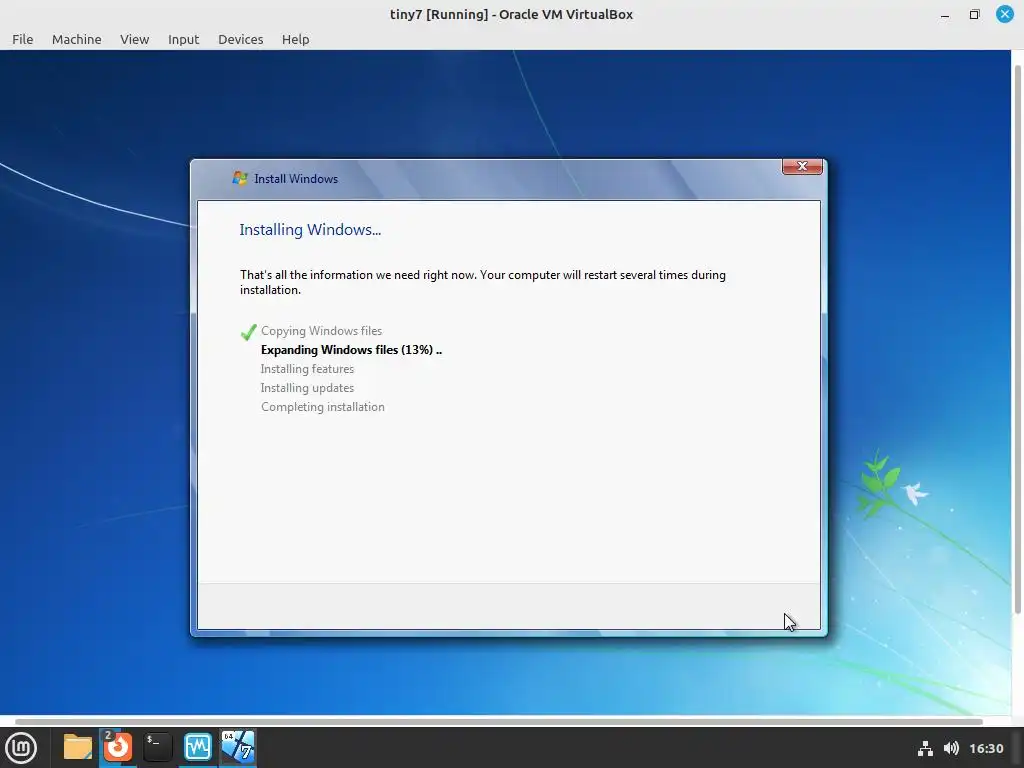The image size is (1024, 768).
Task: Open the Files folder in taskbar
Action: click(78, 748)
